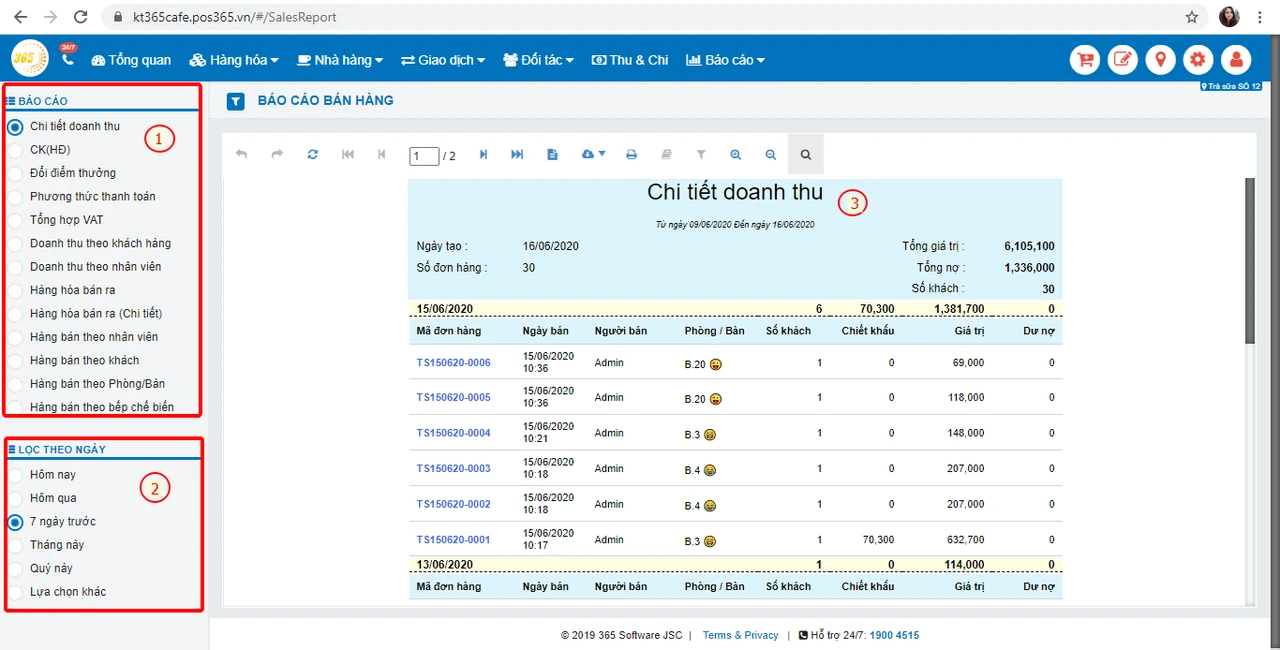Open the export cloud download dropdown

pyautogui.click(x=593, y=155)
